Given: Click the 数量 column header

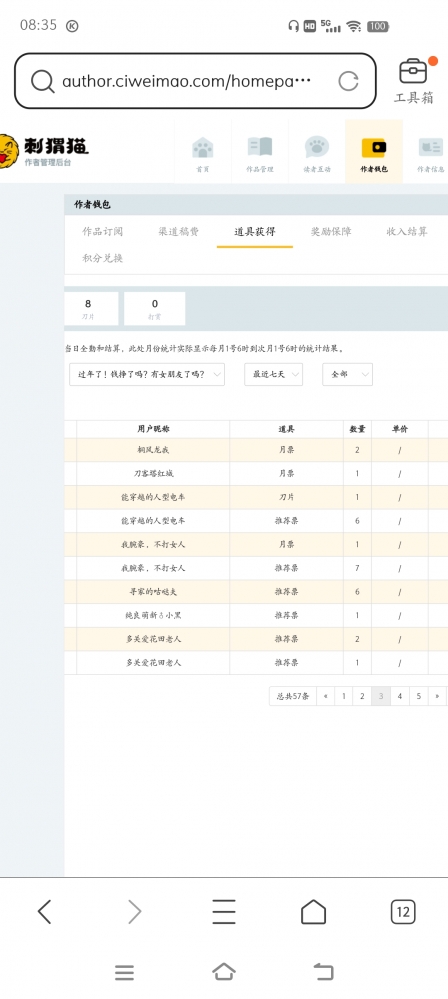Looking at the screenshot, I should (x=358, y=429).
